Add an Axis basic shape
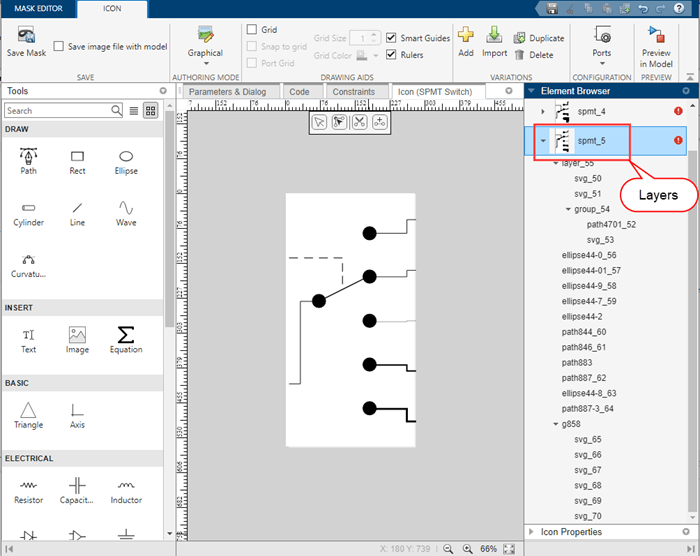 [77, 416]
